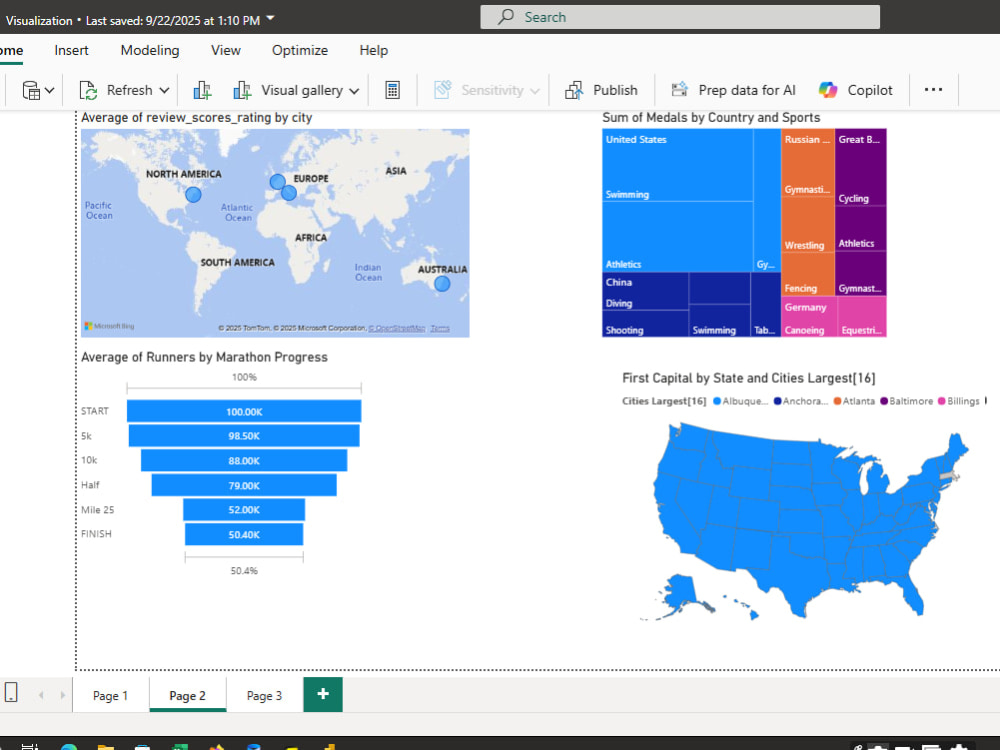Open the ribbon overflow ellipsis menu
1000x750 pixels.
click(933, 90)
